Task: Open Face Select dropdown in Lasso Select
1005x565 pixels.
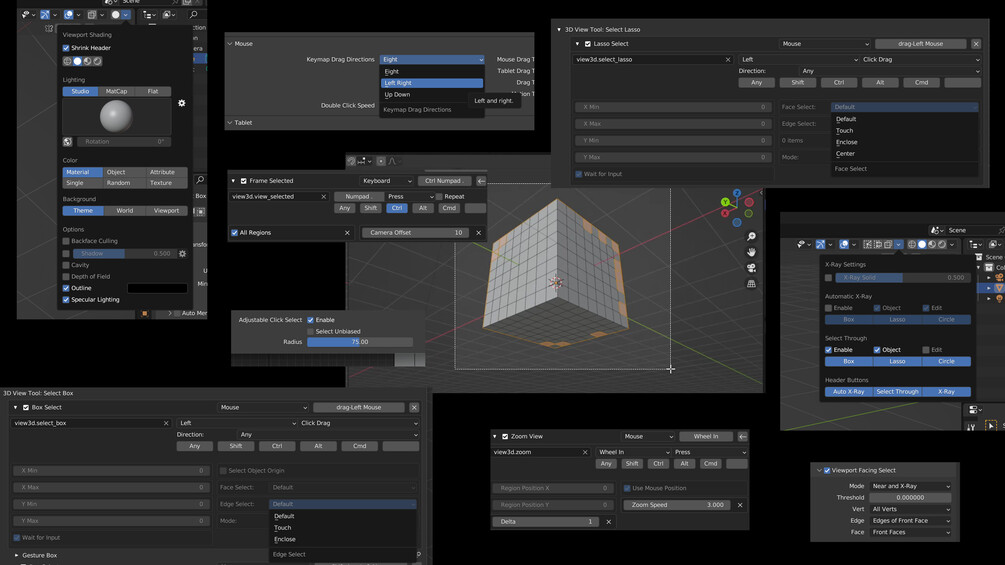Action: (904, 107)
